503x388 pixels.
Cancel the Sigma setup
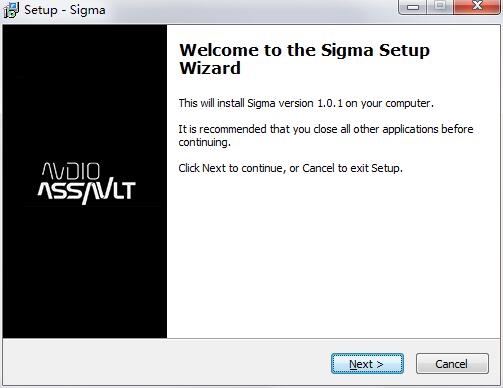(x=452, y=364)
